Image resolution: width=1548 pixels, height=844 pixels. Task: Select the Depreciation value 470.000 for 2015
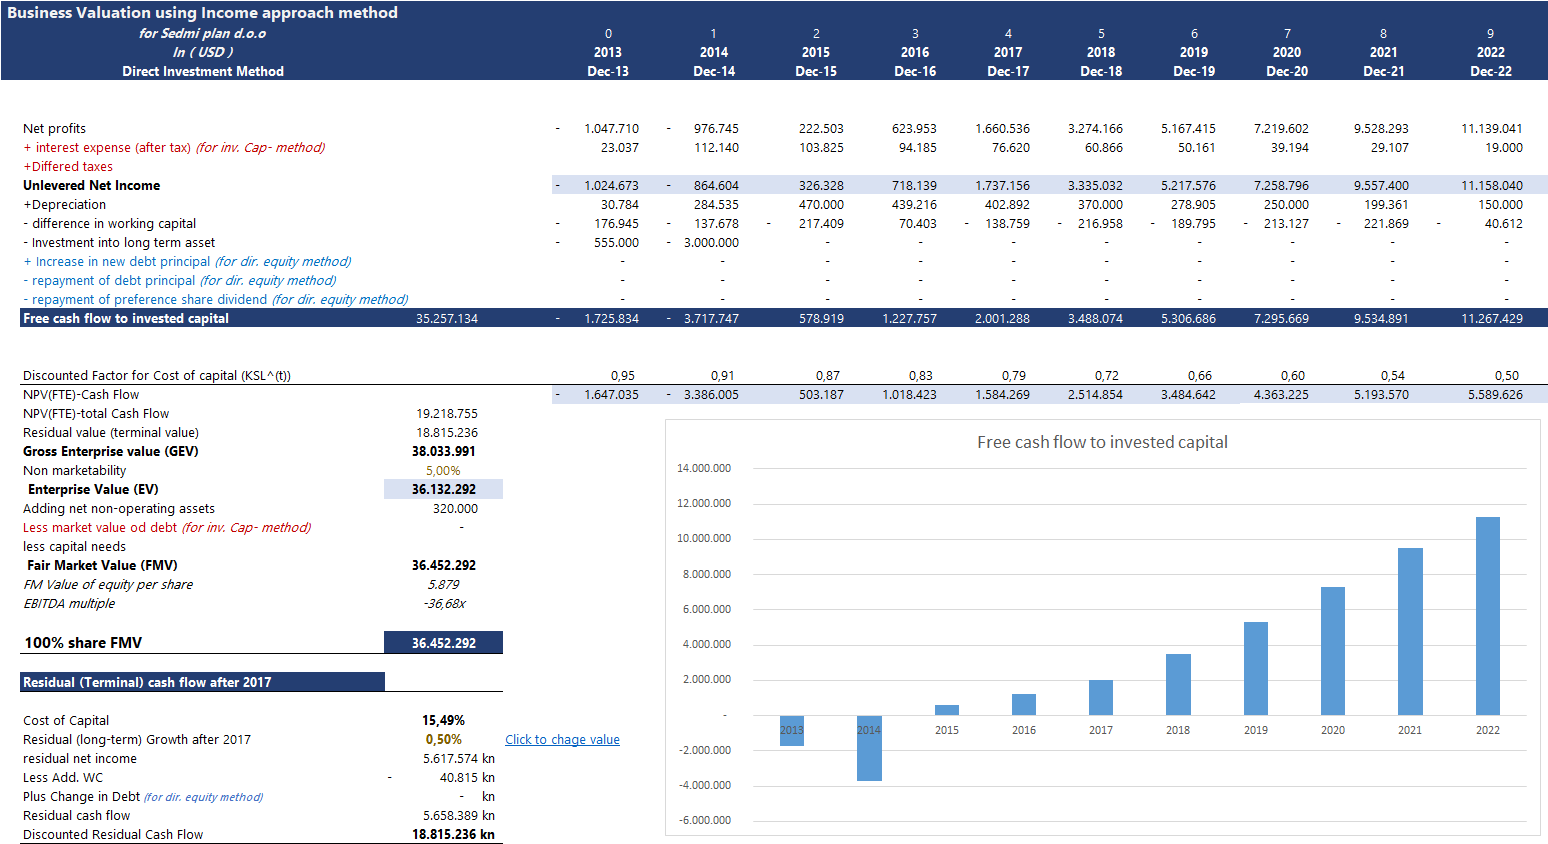click(821, 205)
